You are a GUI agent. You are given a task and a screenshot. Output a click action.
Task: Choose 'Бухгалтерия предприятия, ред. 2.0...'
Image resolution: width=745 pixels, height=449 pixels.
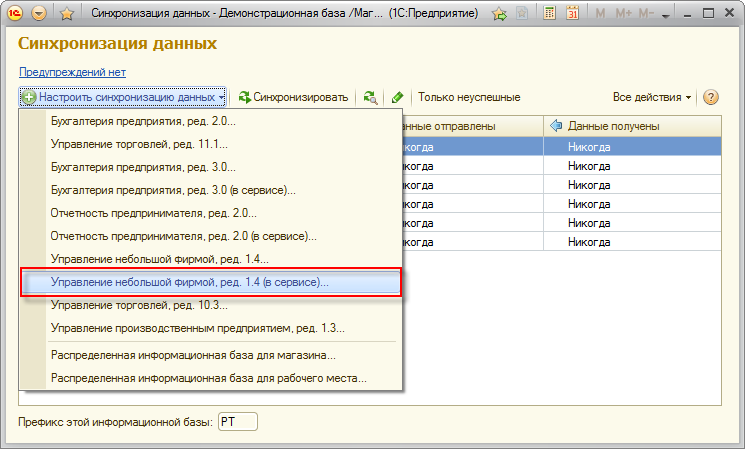coord(211,121)
